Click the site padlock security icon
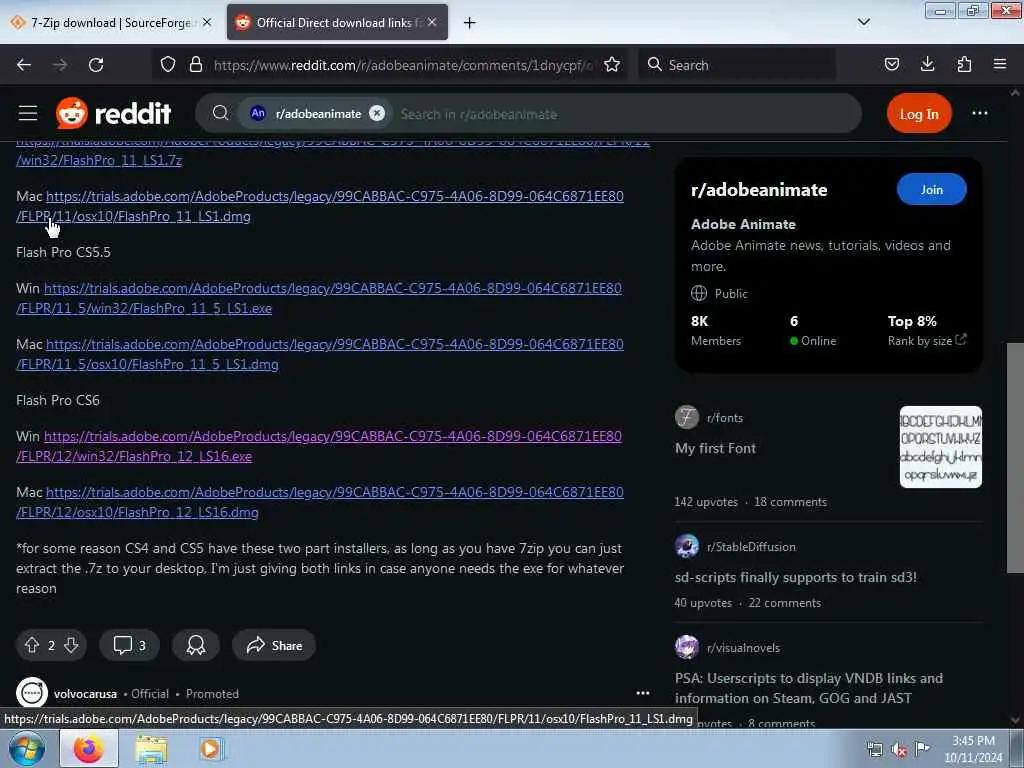 tap(195, 65)
